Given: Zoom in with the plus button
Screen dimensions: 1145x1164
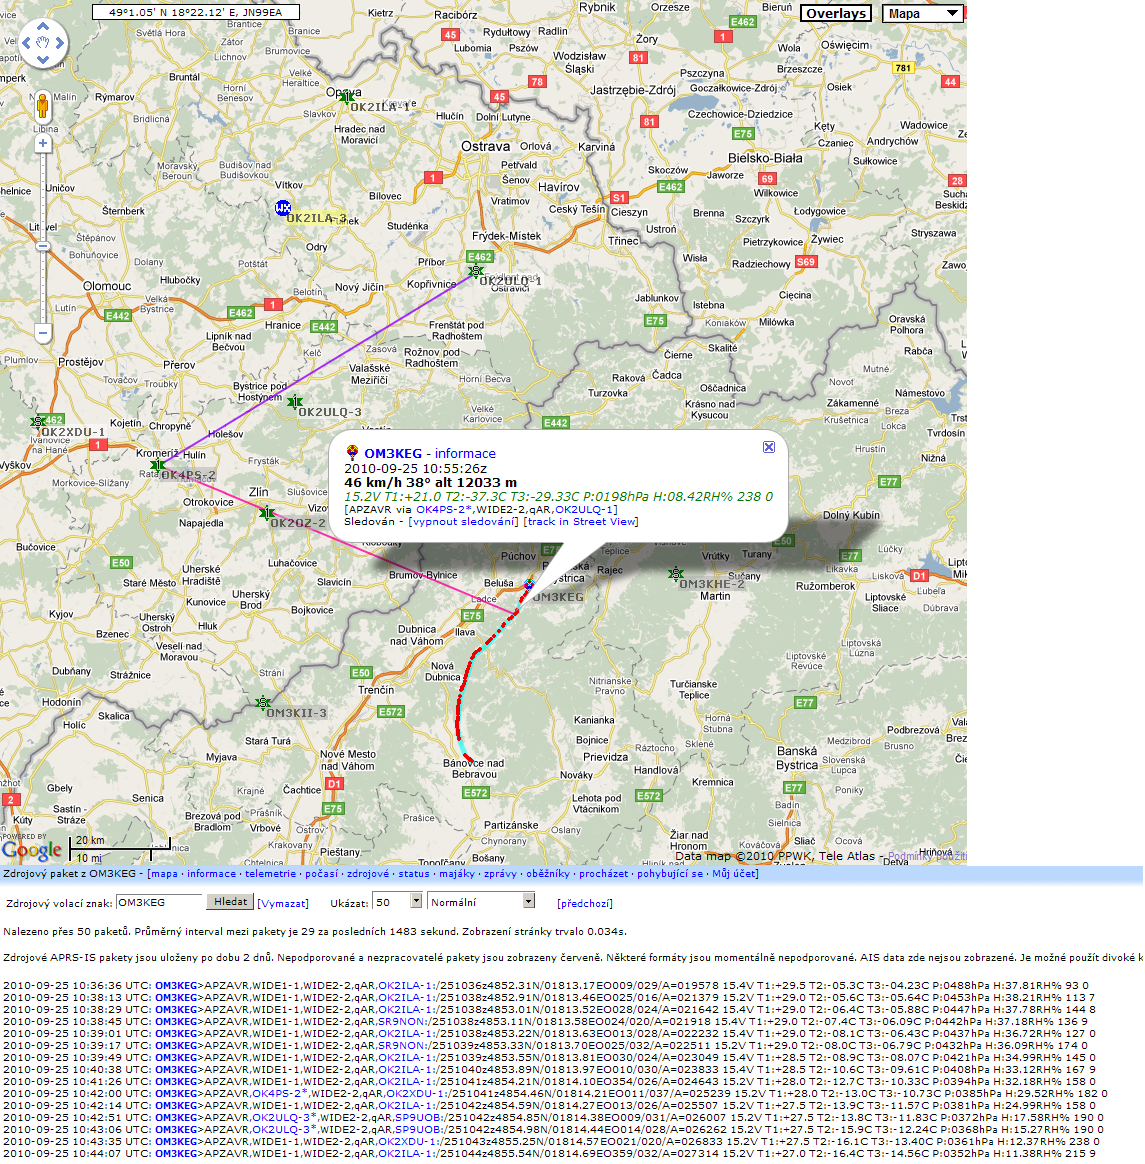Looking at the screenshot, I should click(43, 143).
